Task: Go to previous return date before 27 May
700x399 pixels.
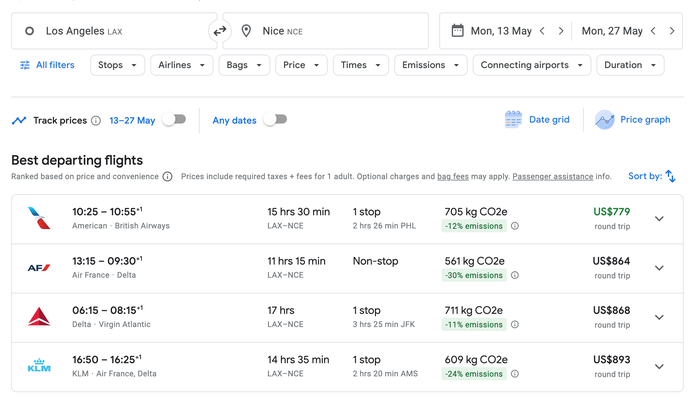Action: click(653, 31)
